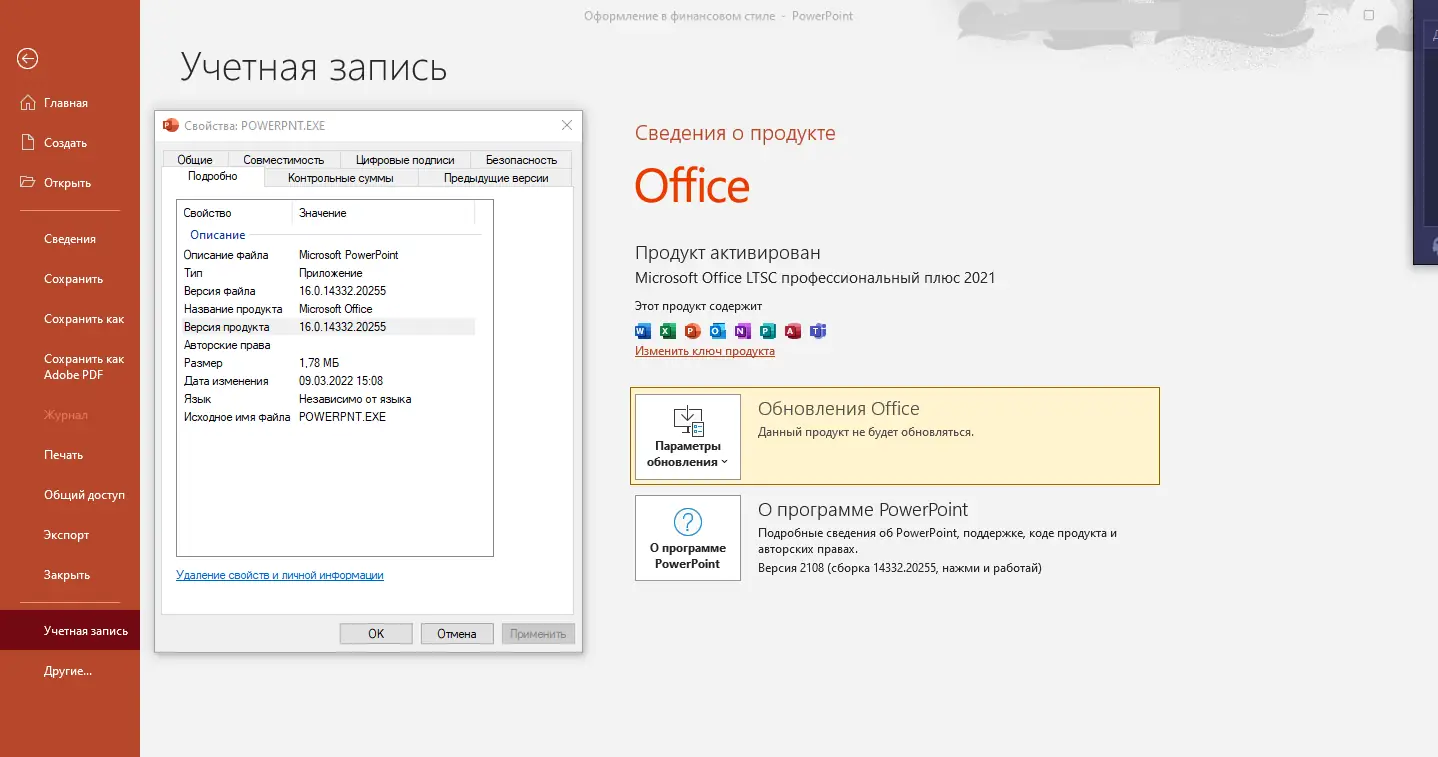Select the Word application icon

click(643, 330)
